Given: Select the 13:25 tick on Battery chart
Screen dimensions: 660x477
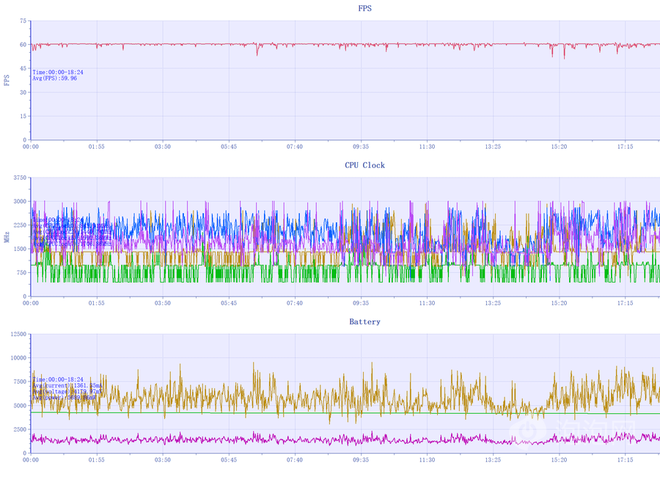Looking at the screenshot, I should (493, 460).
